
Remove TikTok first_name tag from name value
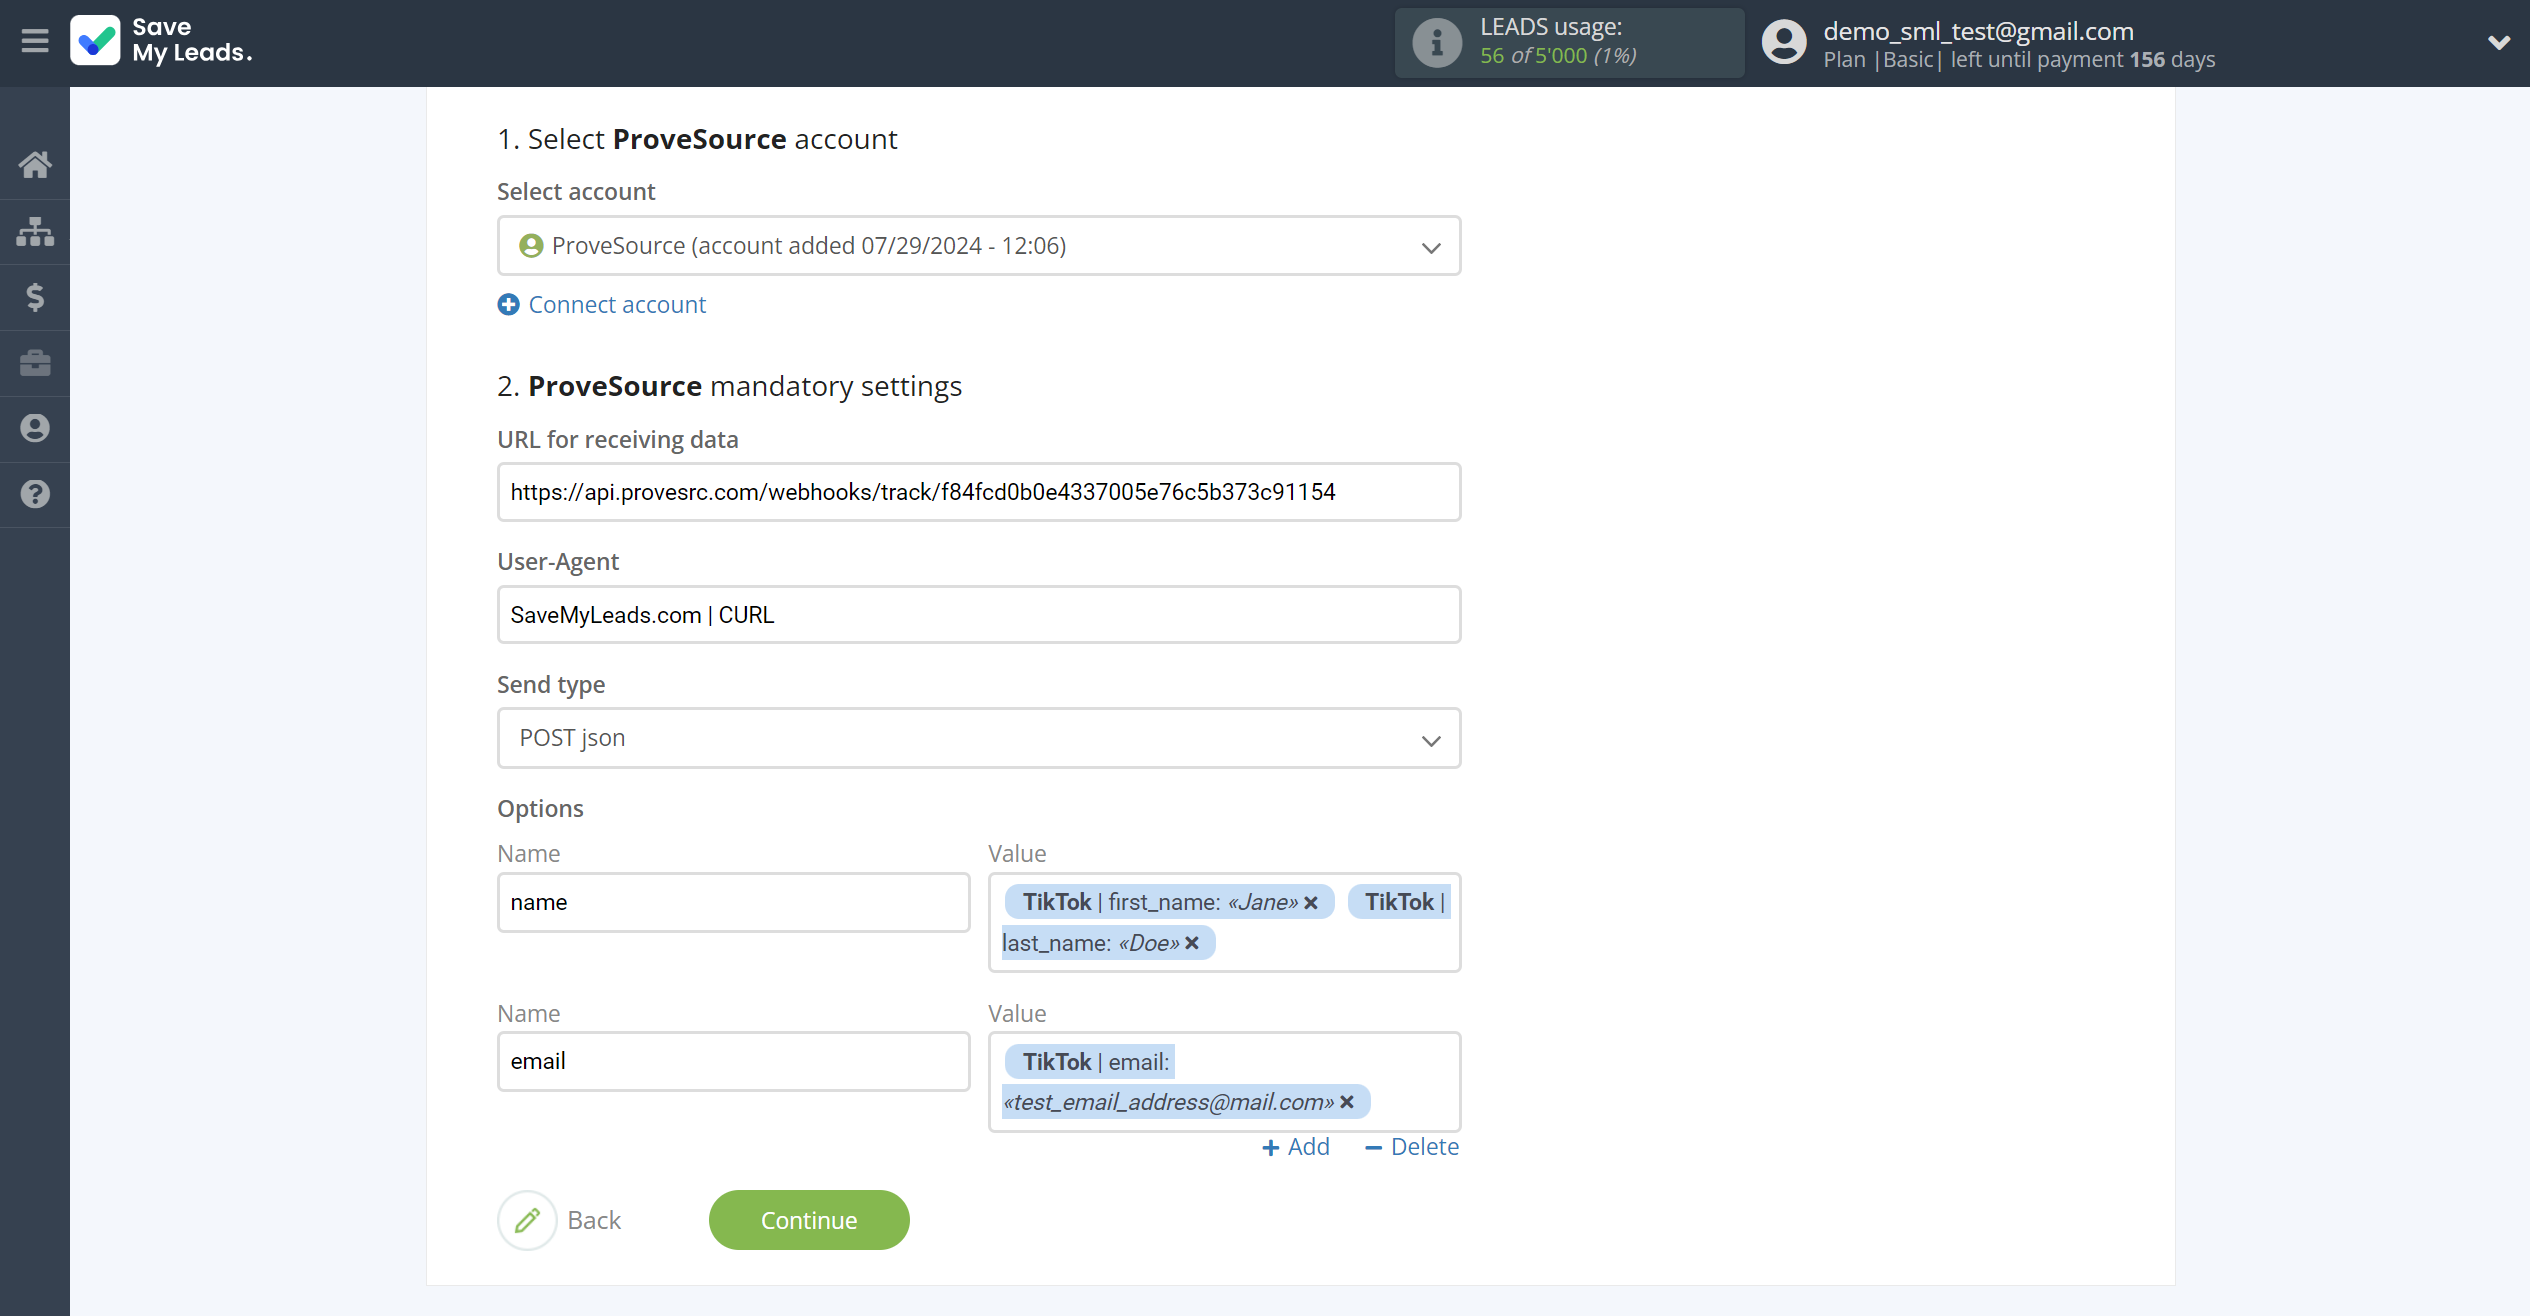(1310, 901)
